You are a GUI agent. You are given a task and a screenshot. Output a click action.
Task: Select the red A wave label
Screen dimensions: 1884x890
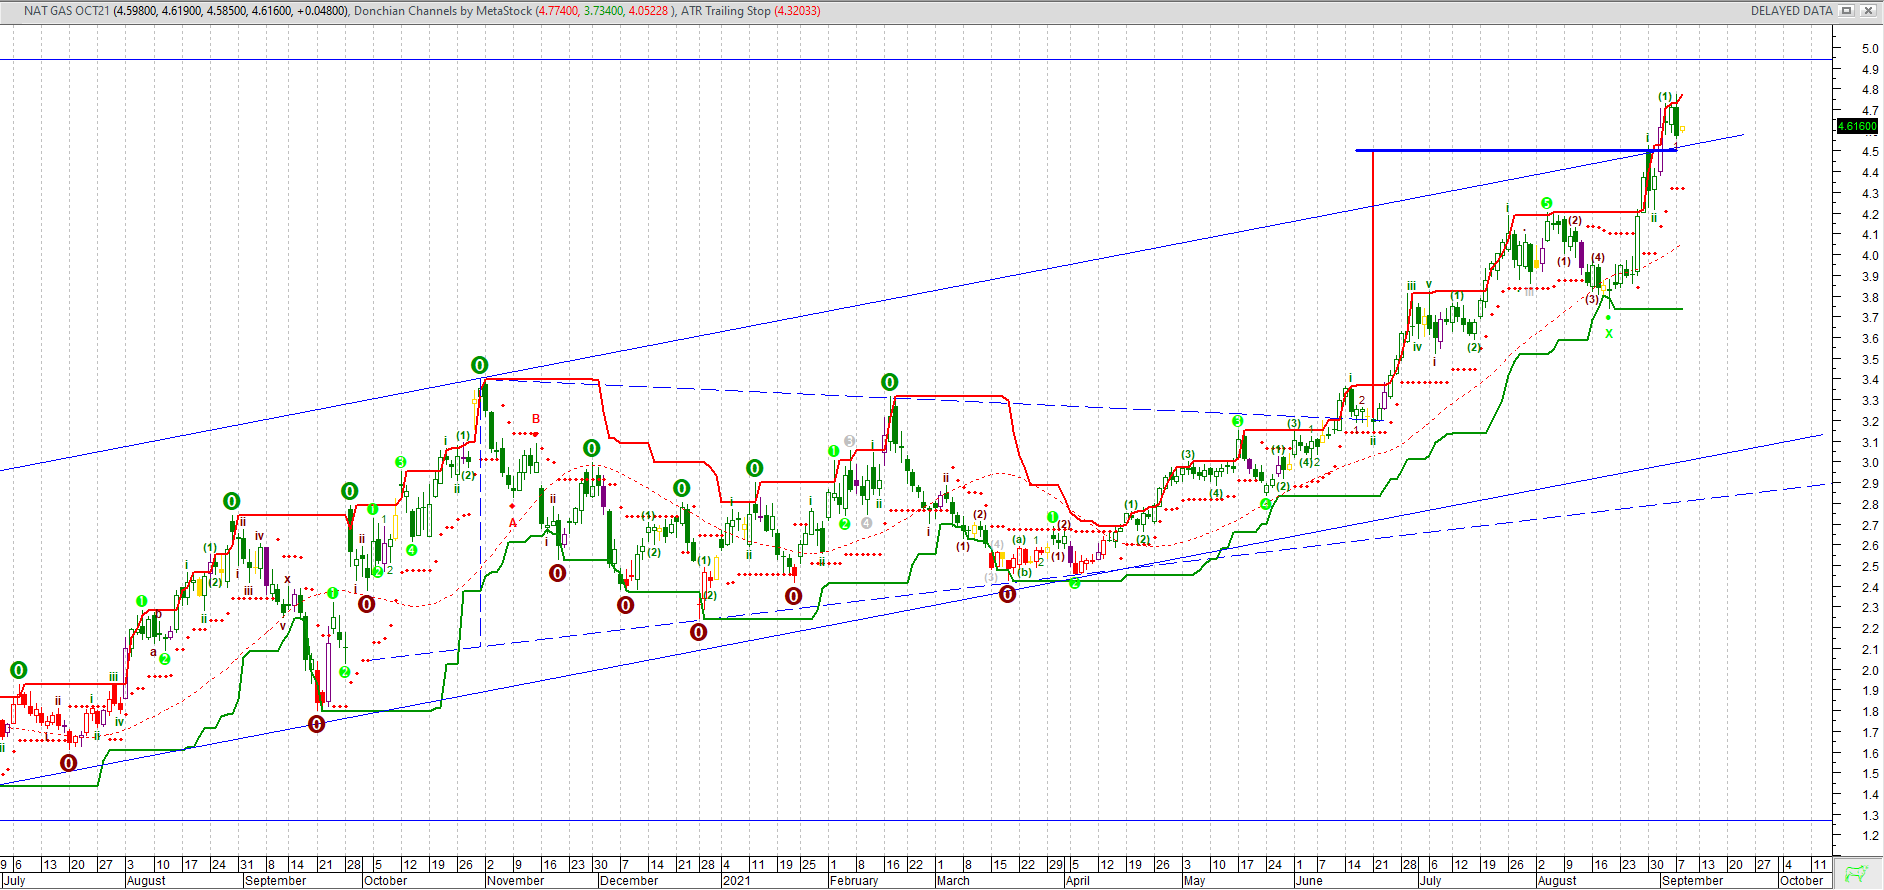point(513,523)
